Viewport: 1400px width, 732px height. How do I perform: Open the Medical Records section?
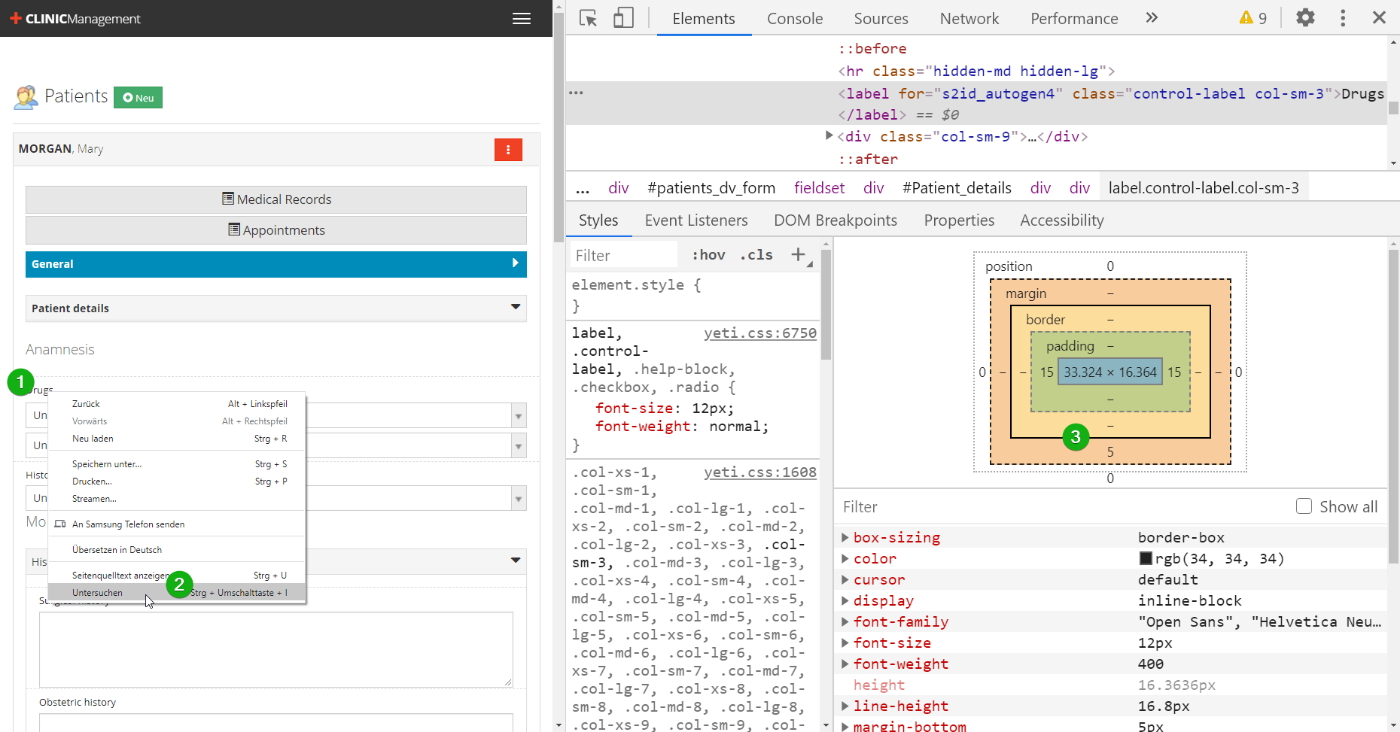click(x=276, y=199)
